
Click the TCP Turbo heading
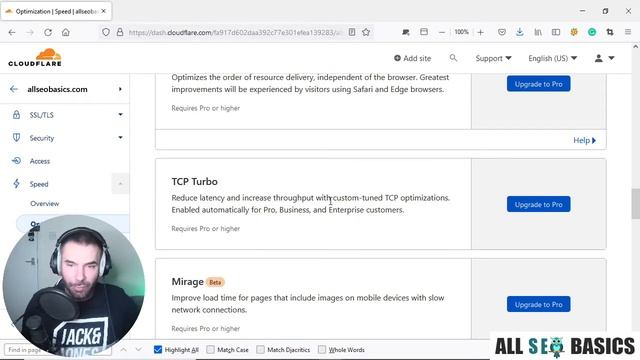click(x=194, y=182)
